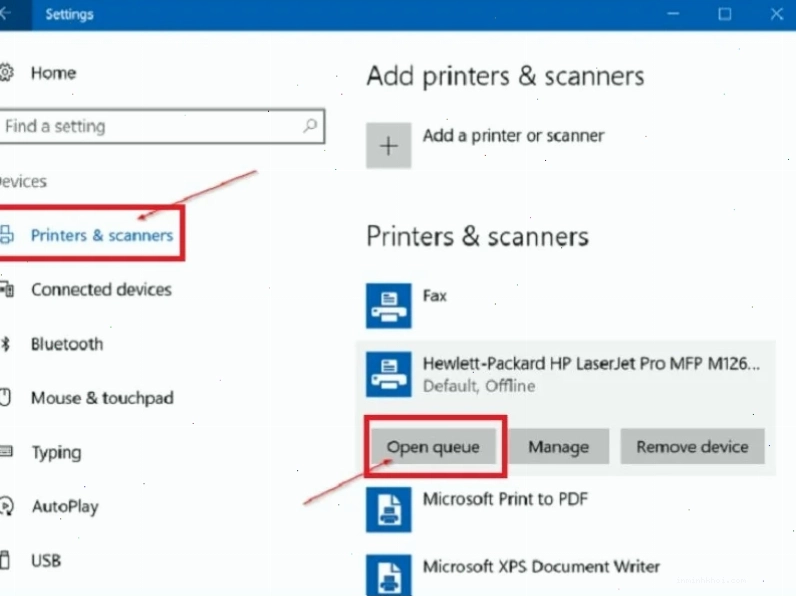Click the Bluetooth symbol in the sidebar
The image size is (796, 597).
point(6,344)
